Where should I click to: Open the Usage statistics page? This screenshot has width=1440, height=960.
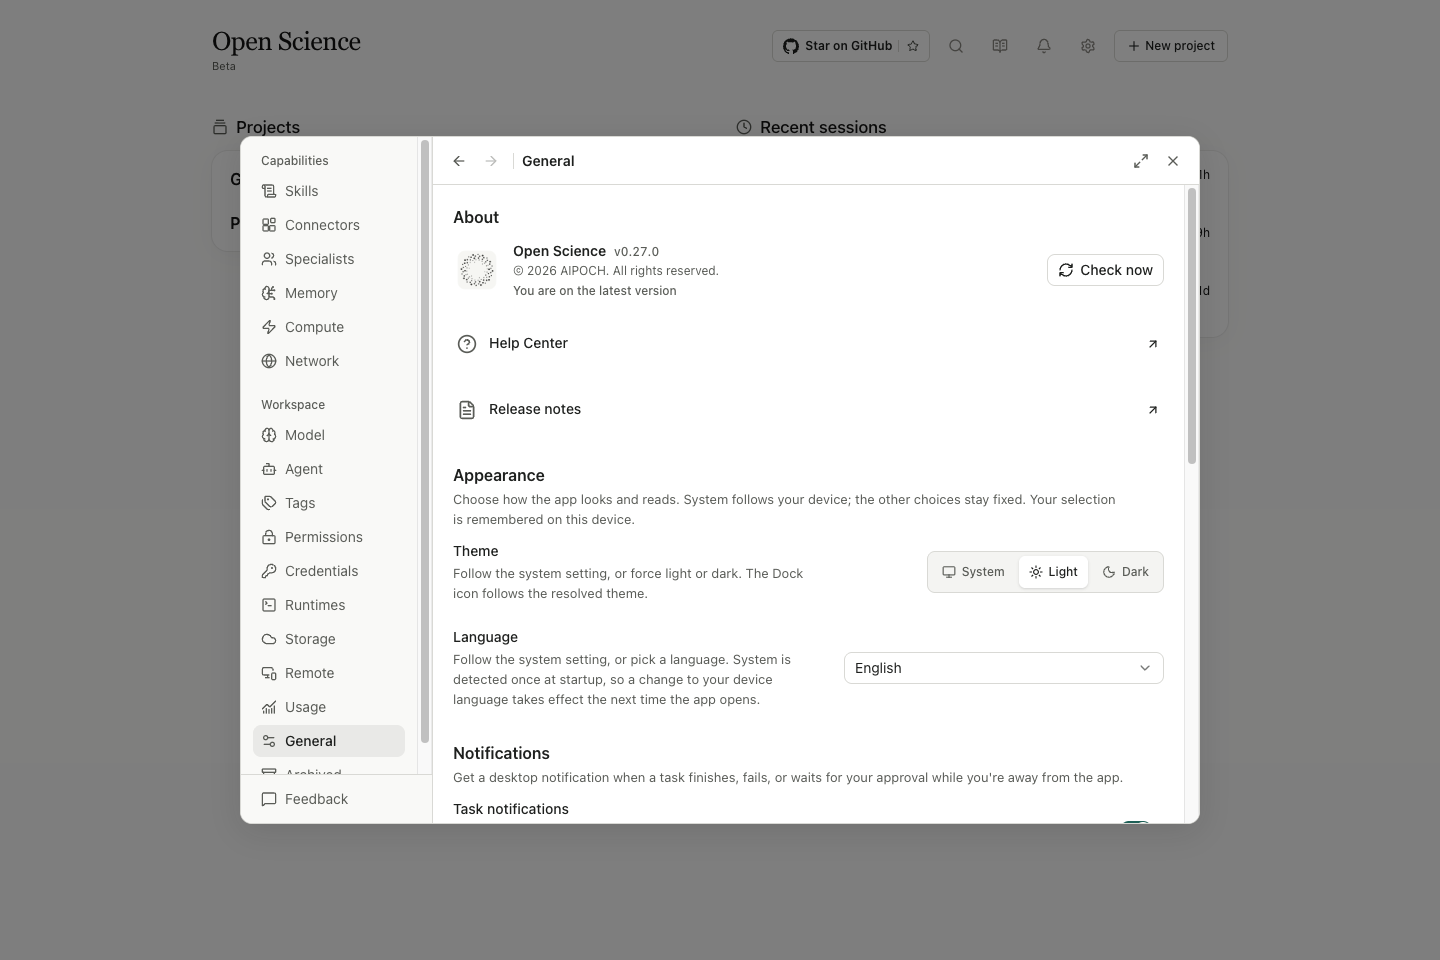tap(329, 707)
